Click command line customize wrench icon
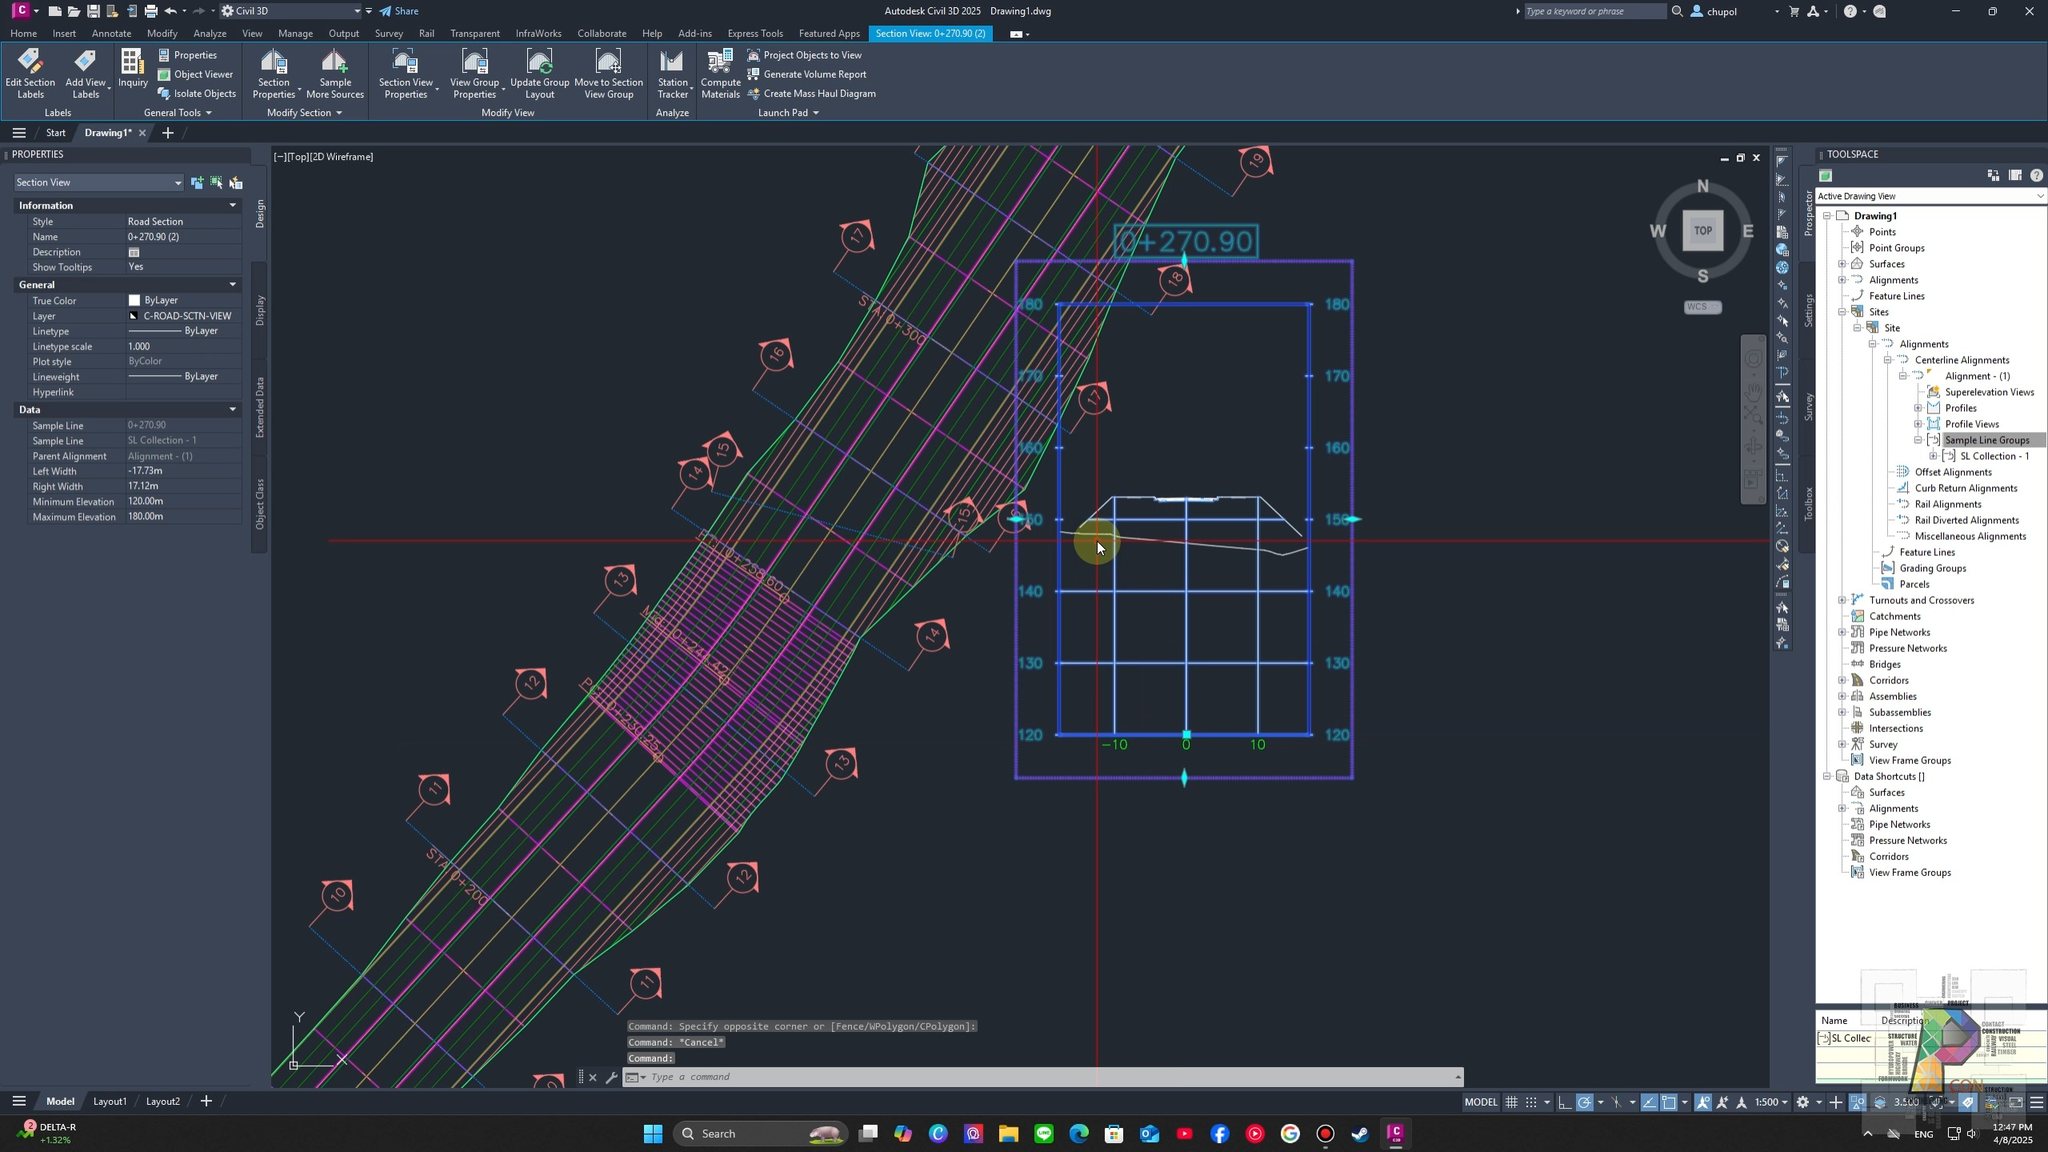 point(612,1077)
